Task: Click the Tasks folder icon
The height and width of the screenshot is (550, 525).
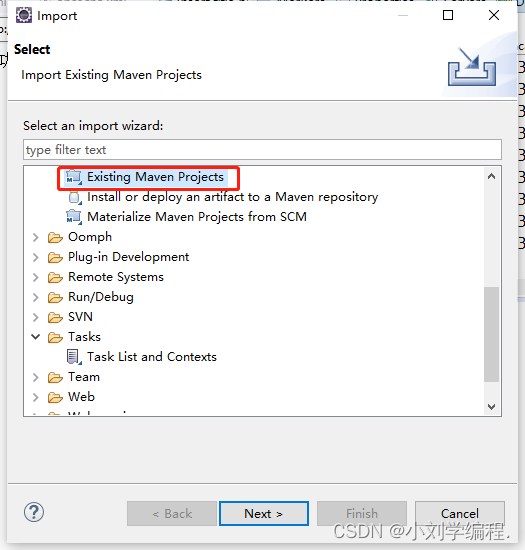Action: point(55,337)
